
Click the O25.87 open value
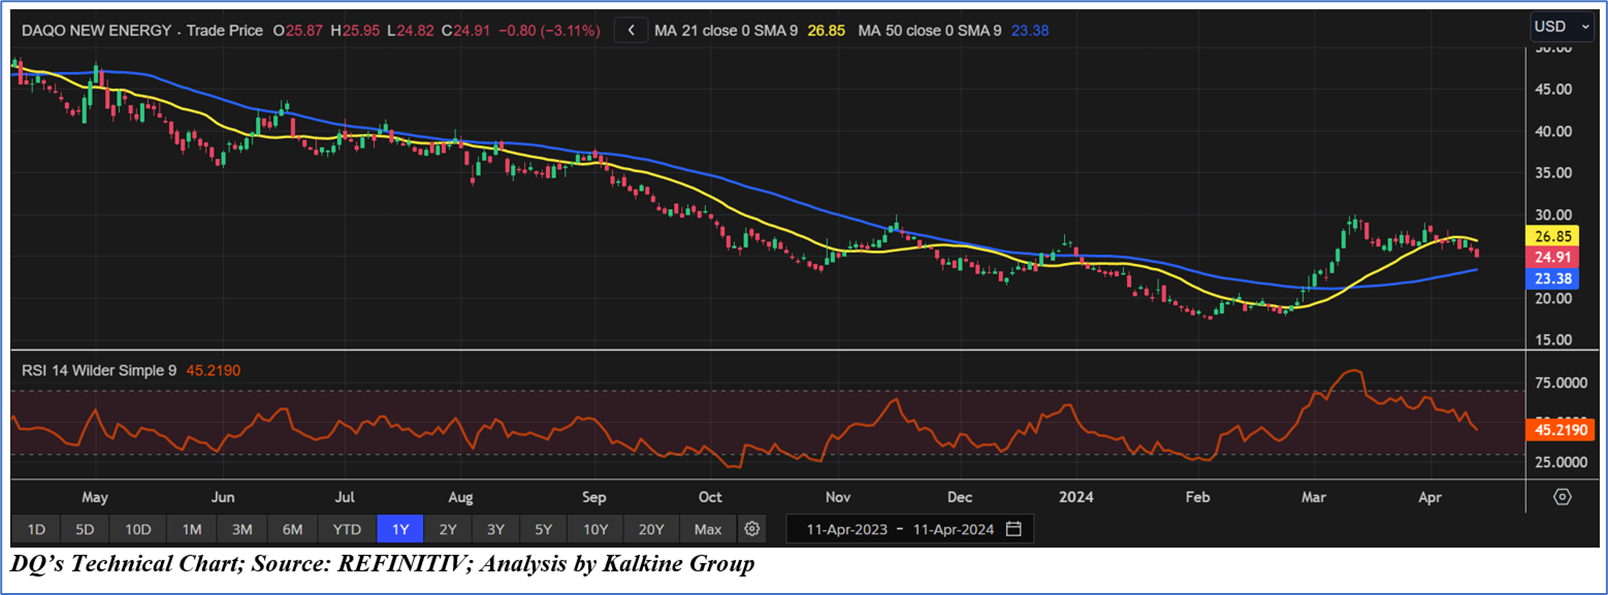coord(298,30)
